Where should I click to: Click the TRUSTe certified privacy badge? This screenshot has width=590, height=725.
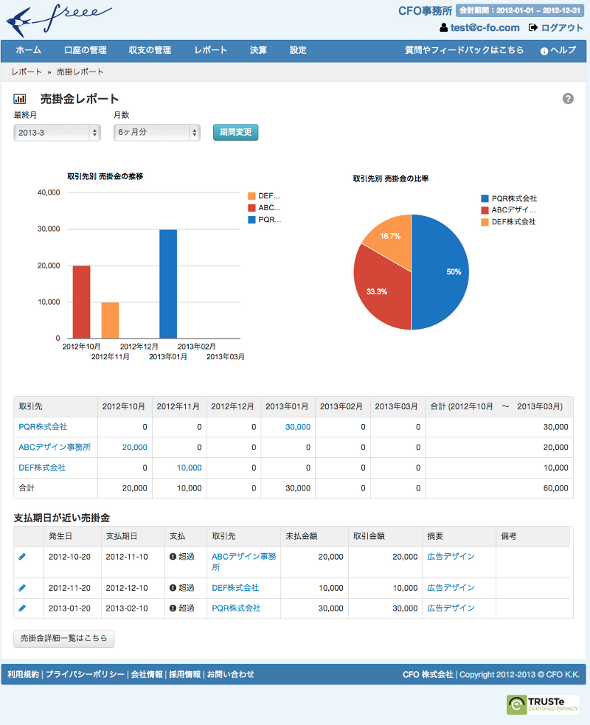point(543,705)
